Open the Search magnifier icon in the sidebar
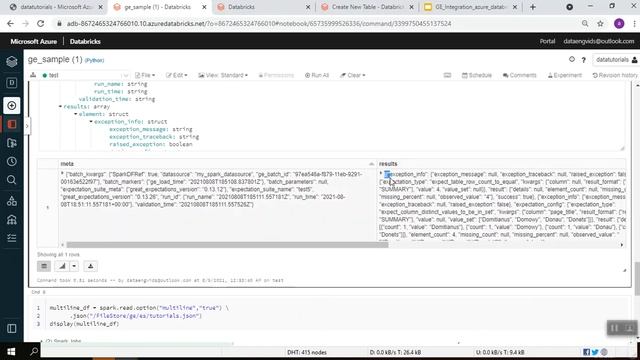640x360 pixels. [12, 180]
